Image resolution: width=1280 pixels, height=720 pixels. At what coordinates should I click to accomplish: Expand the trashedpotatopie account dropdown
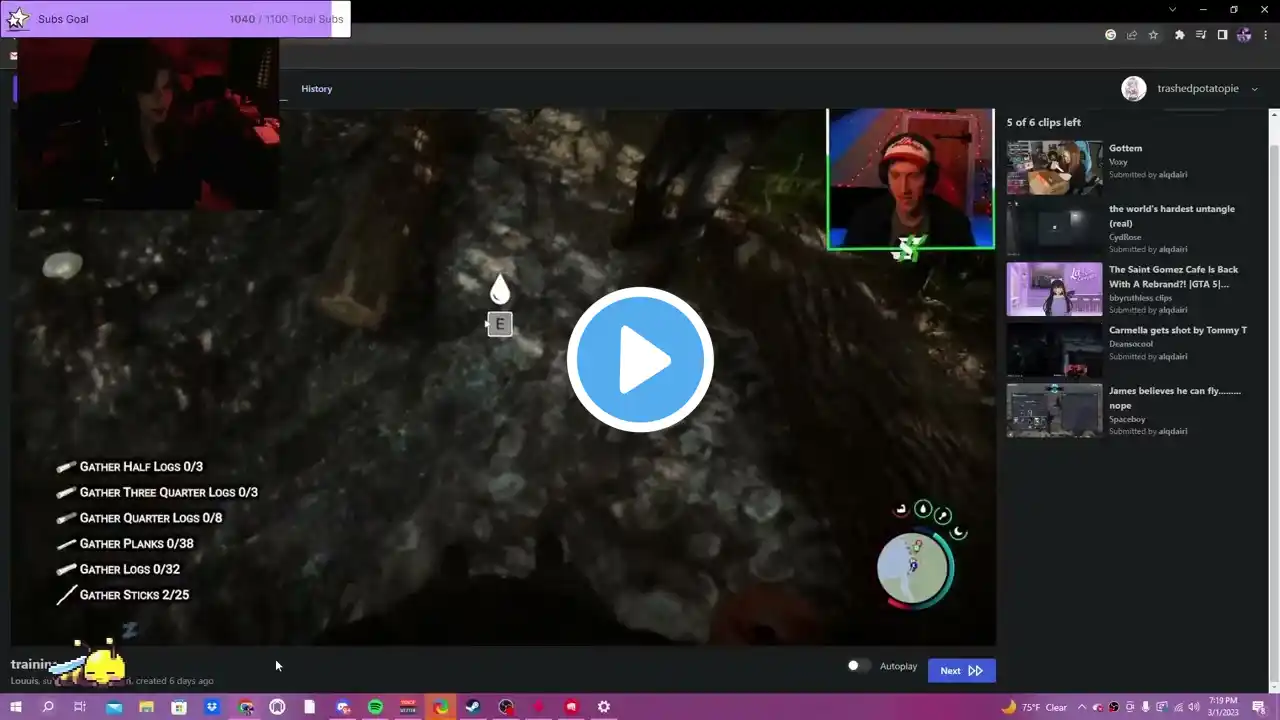pyautogui.click(x=1255, y=89)
